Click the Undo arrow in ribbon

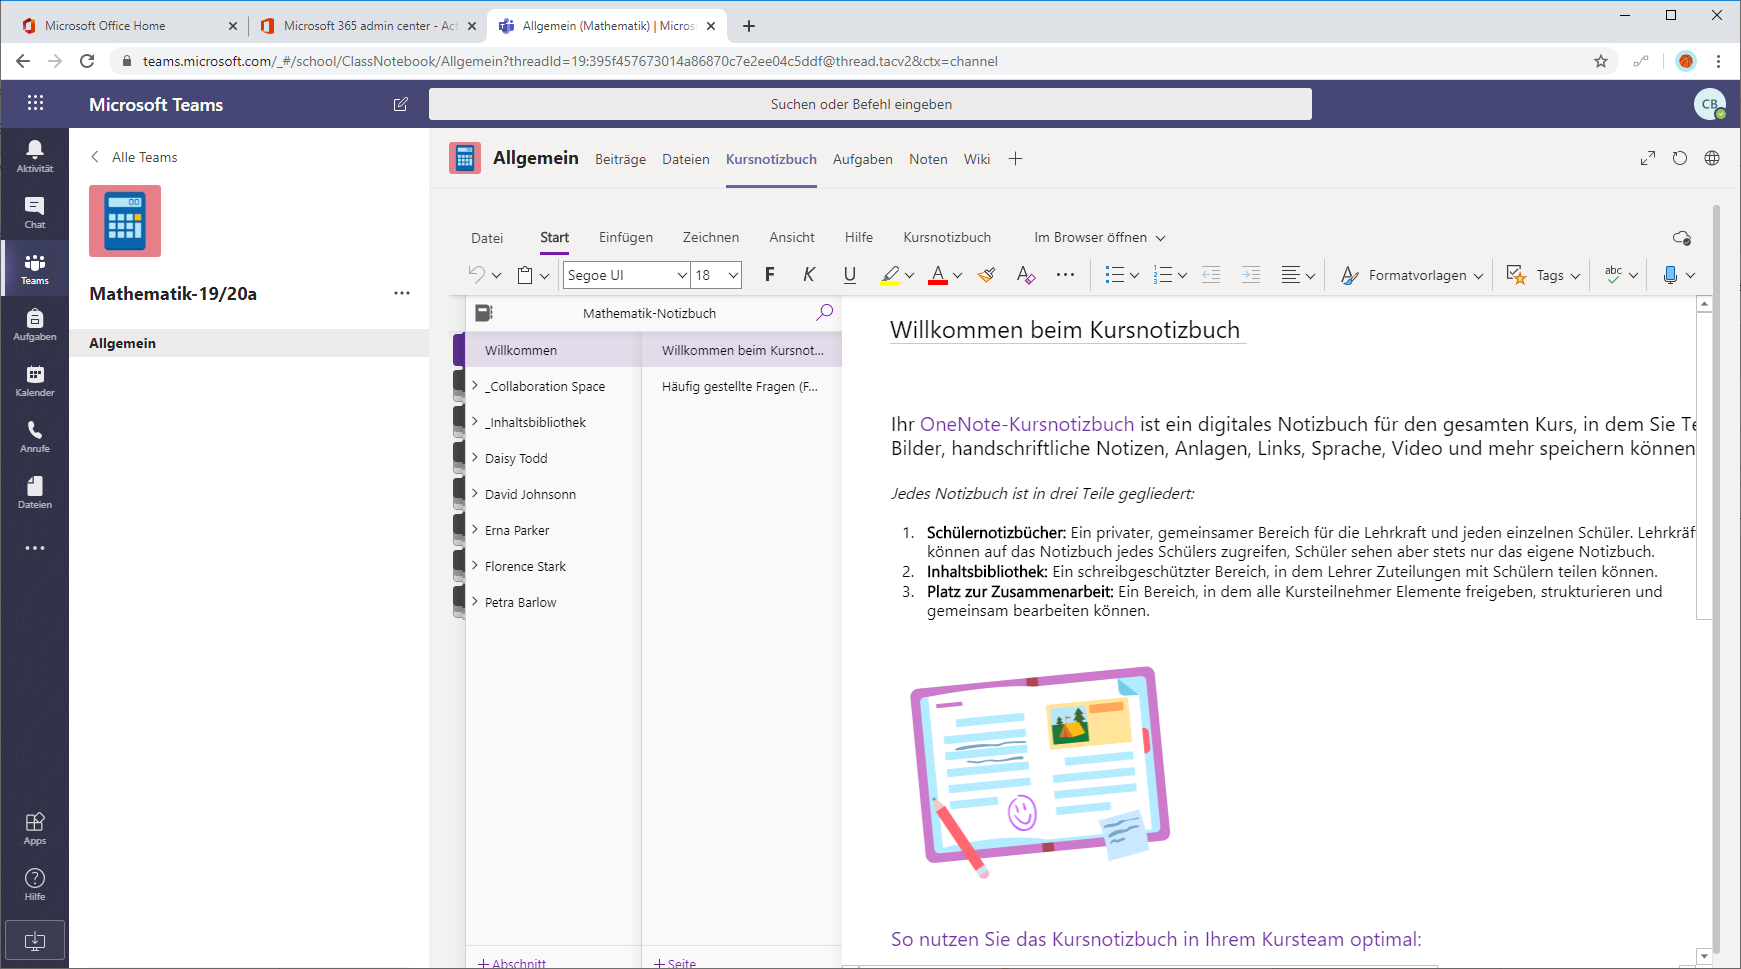tap(477, 275)
